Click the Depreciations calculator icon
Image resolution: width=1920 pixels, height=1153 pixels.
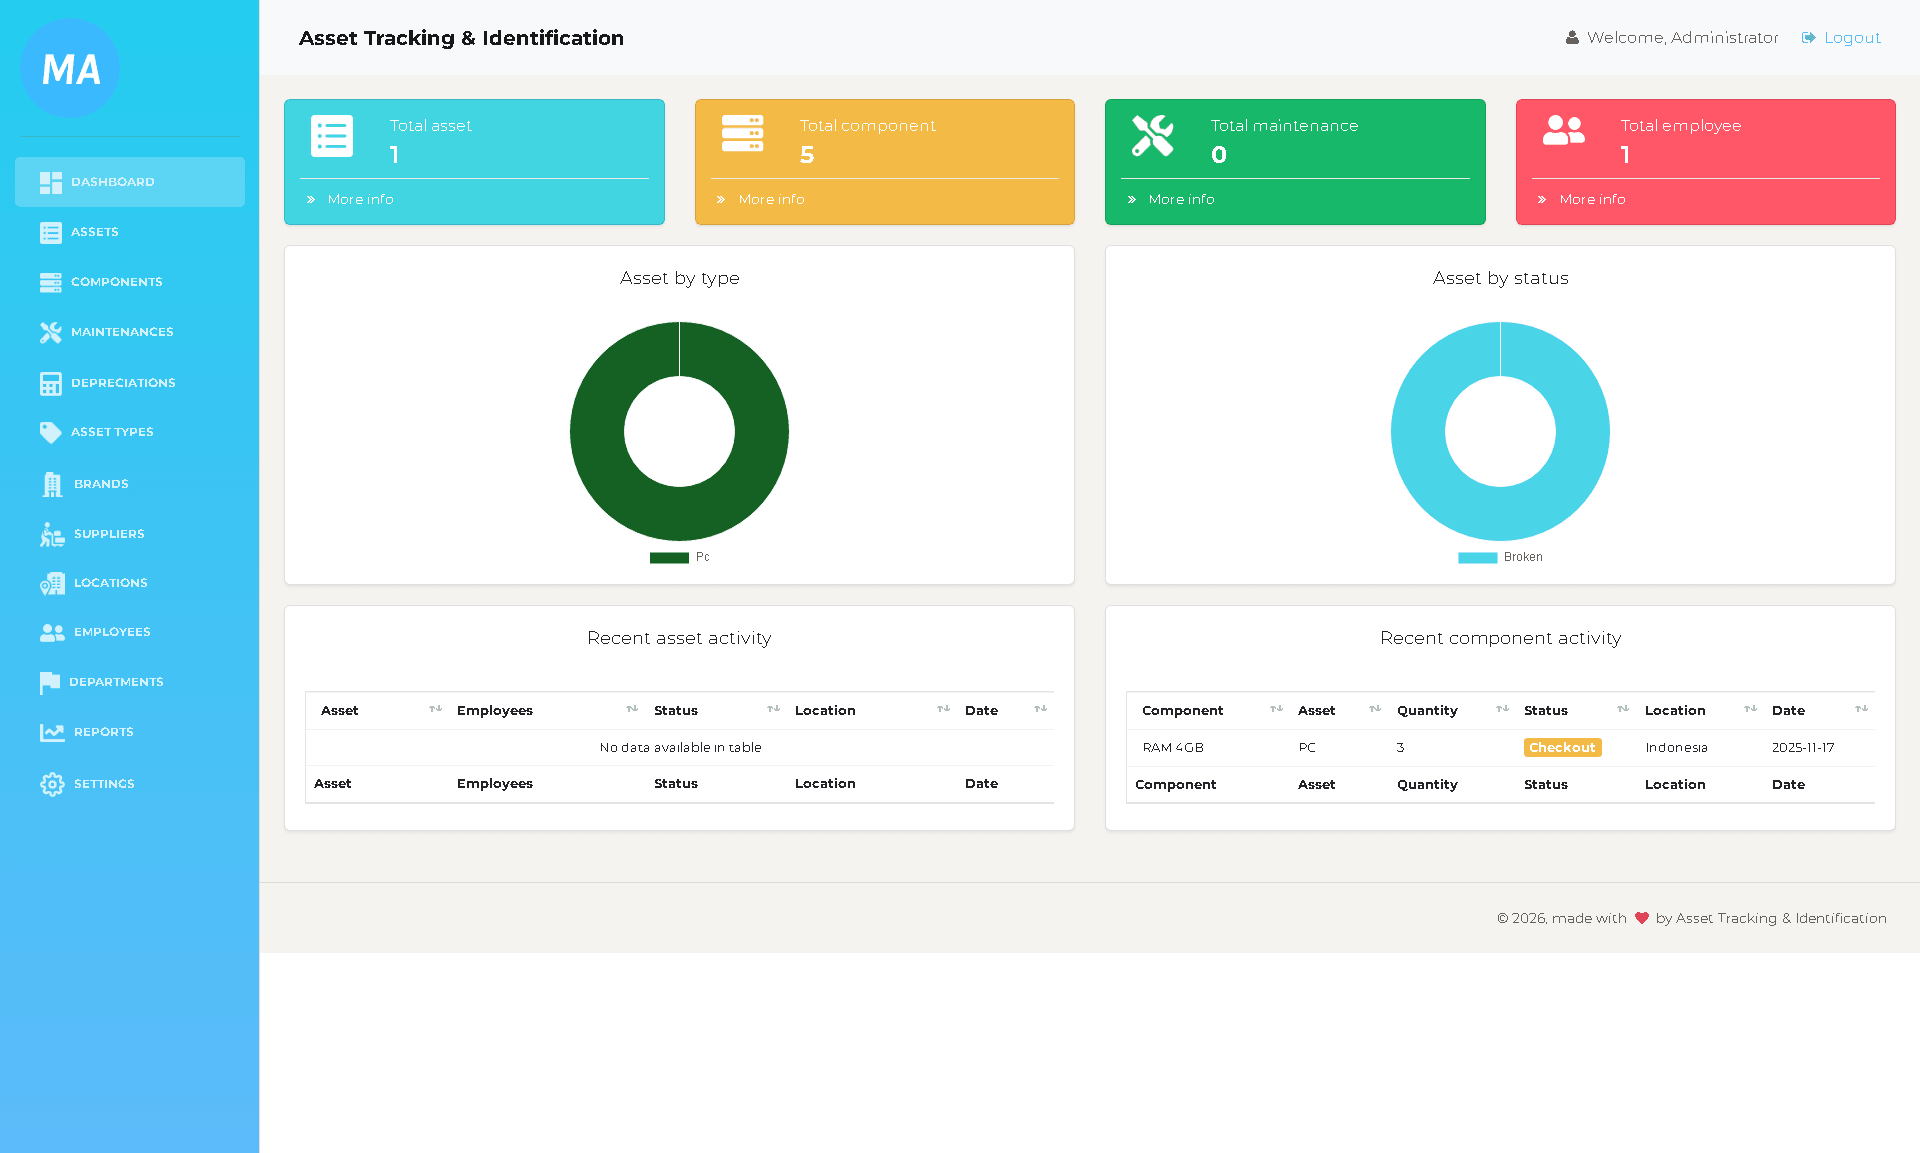pyautogui.click(x=51, y=383)
